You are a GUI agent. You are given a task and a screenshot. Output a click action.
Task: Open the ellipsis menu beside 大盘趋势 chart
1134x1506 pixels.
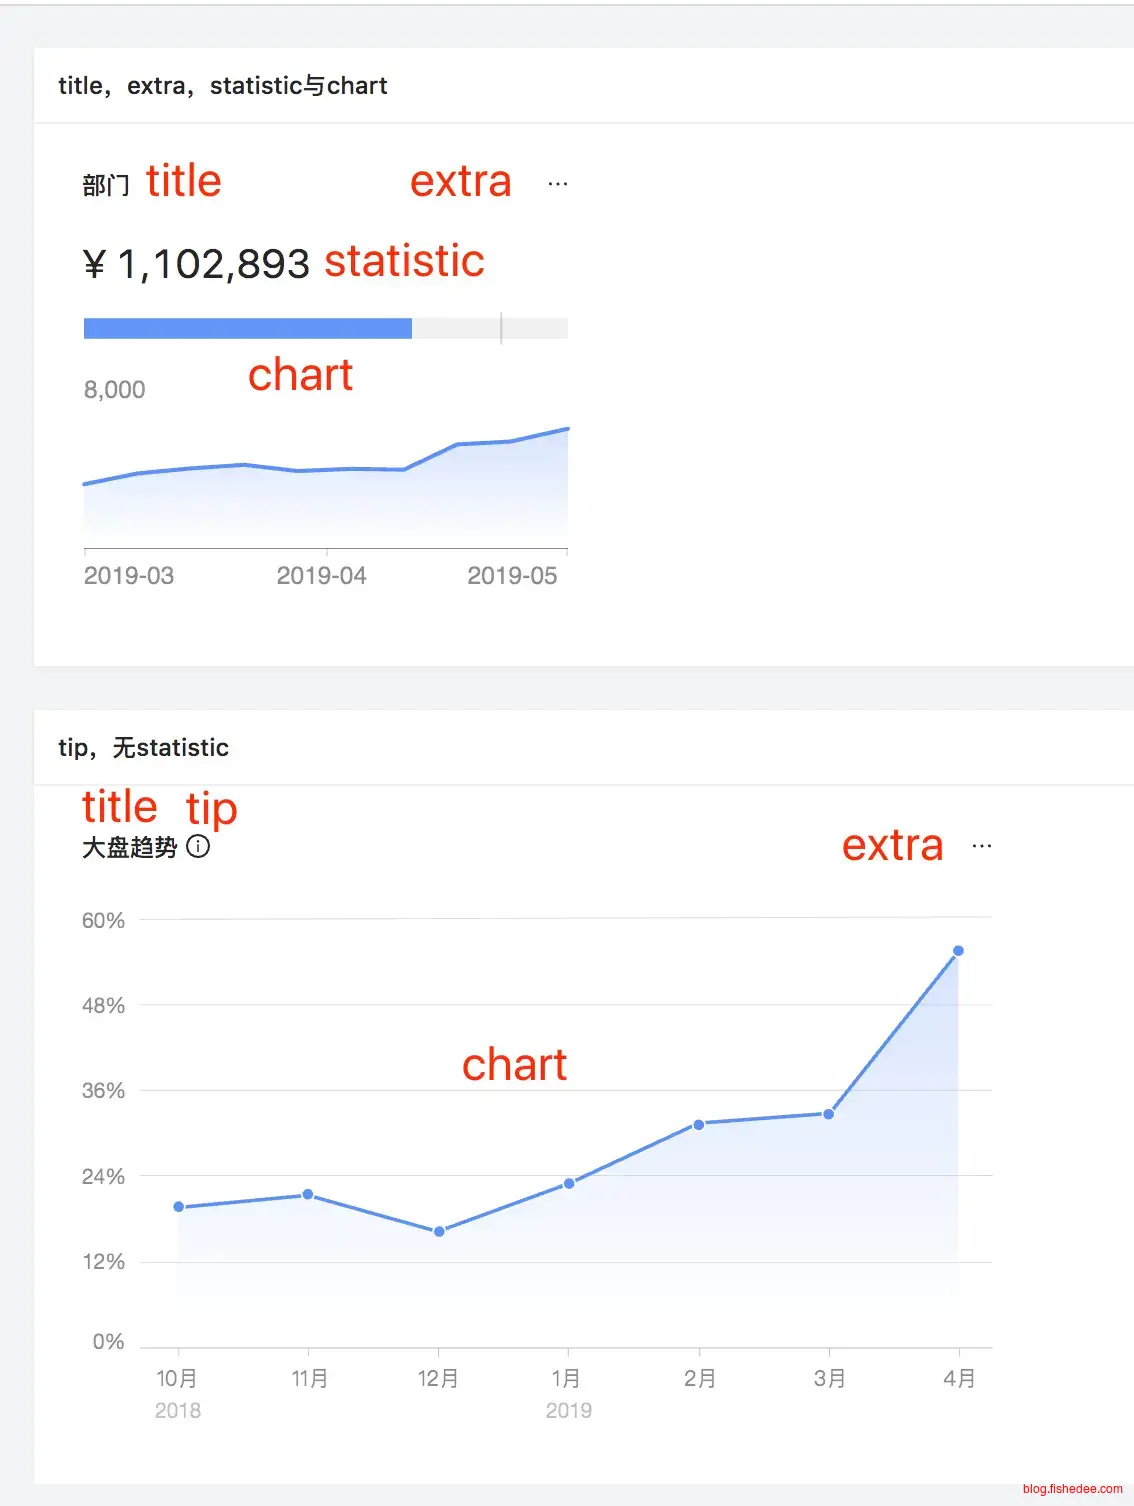pyautogui.click(x=982, y=846)
